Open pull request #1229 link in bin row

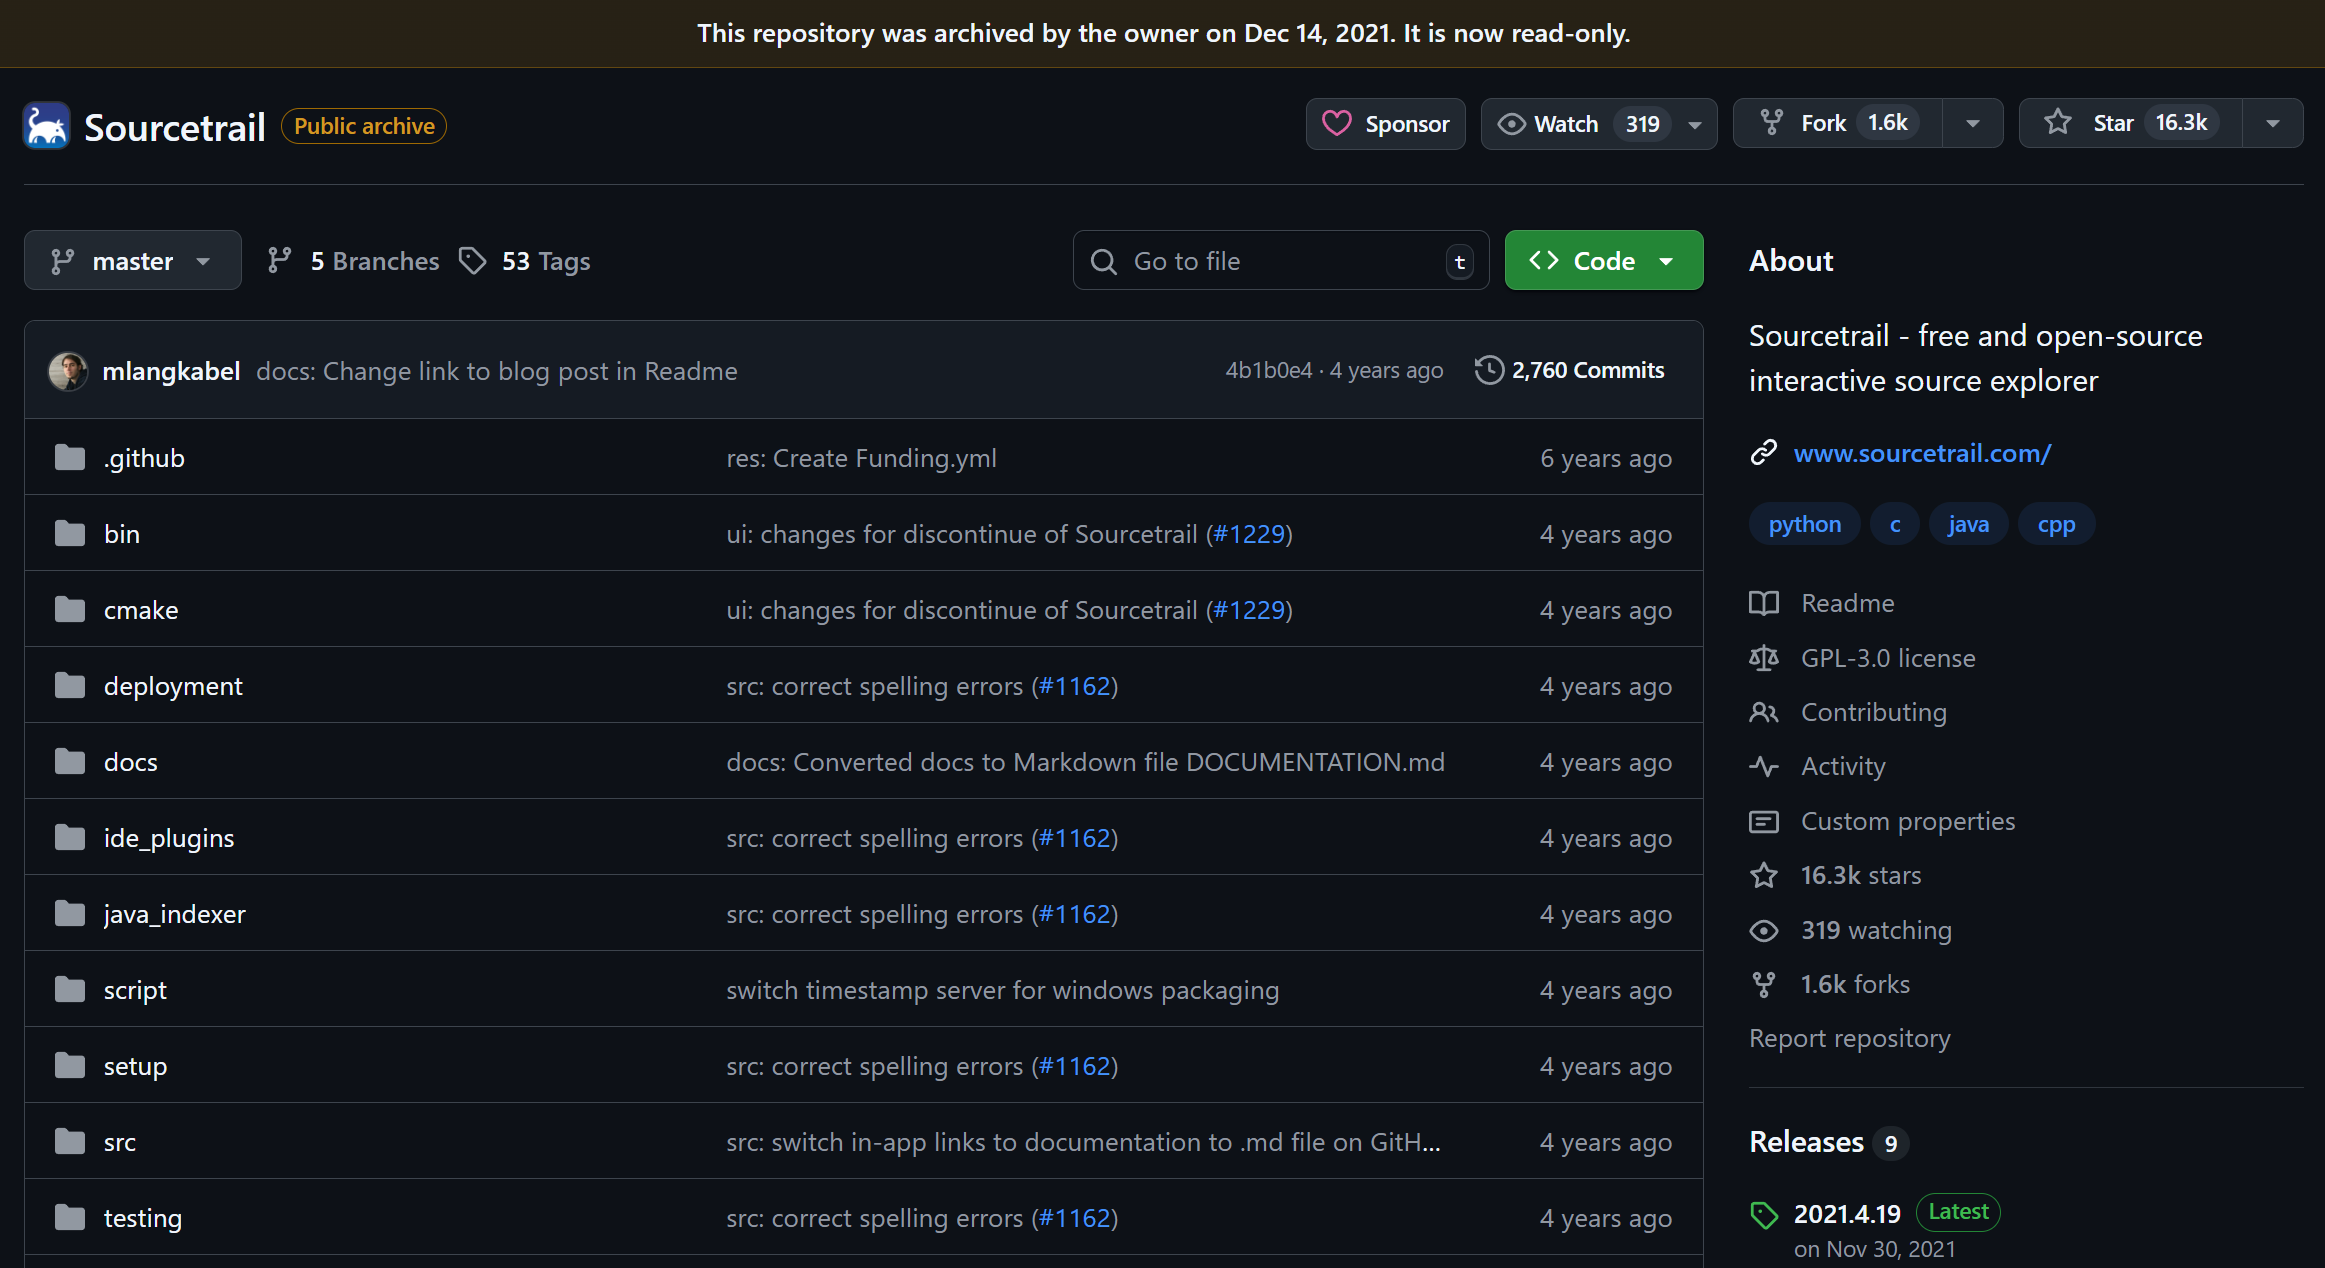coord(1249,534)
